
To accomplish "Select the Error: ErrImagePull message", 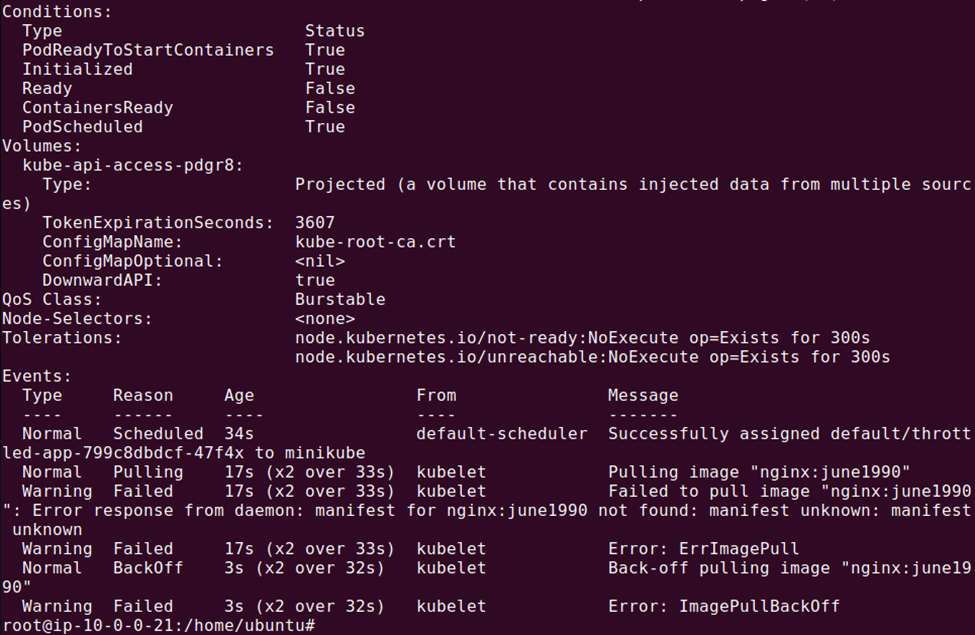I will [703, 549].
